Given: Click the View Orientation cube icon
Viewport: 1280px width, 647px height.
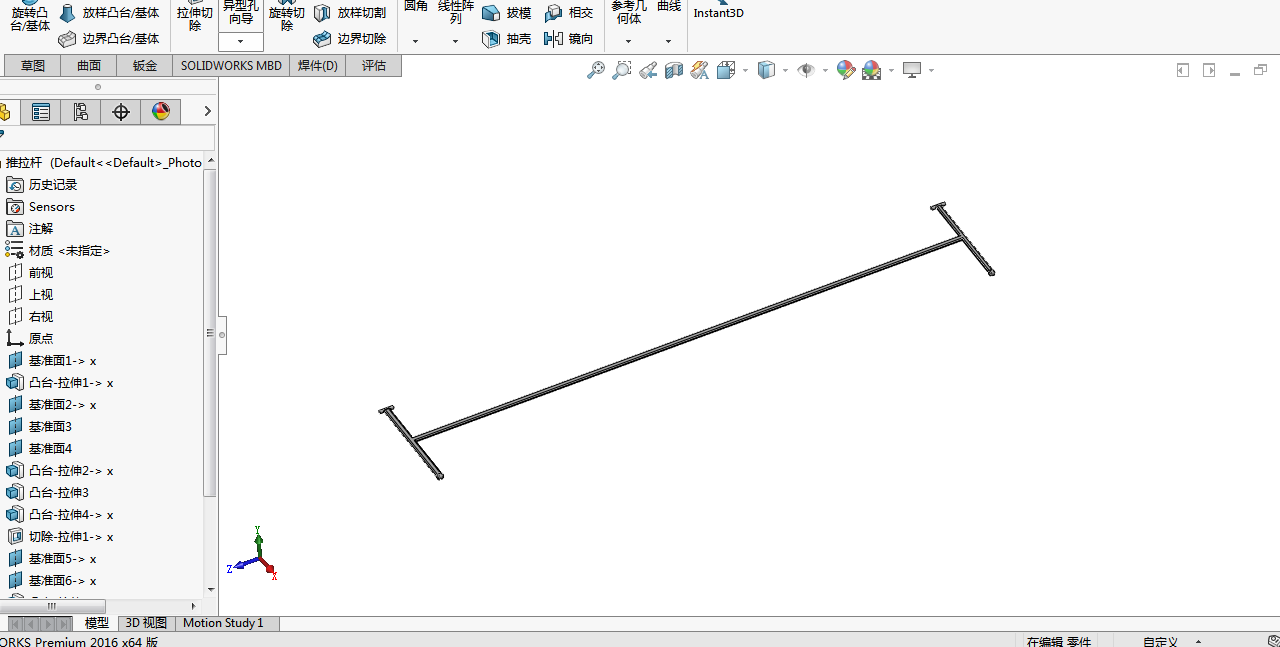Looking at the screenshot, I should click(x=726, y=70).
